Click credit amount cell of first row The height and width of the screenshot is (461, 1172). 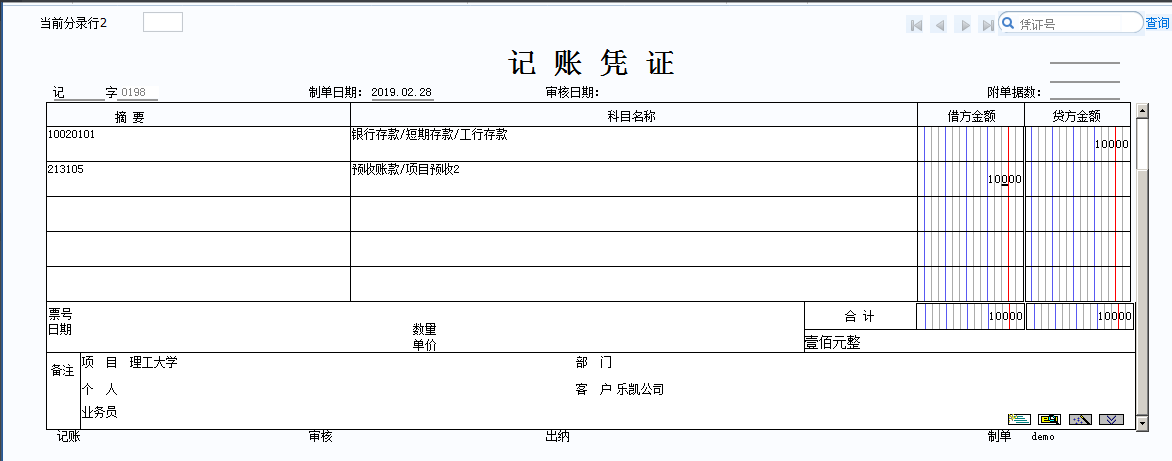(1079, 143)
